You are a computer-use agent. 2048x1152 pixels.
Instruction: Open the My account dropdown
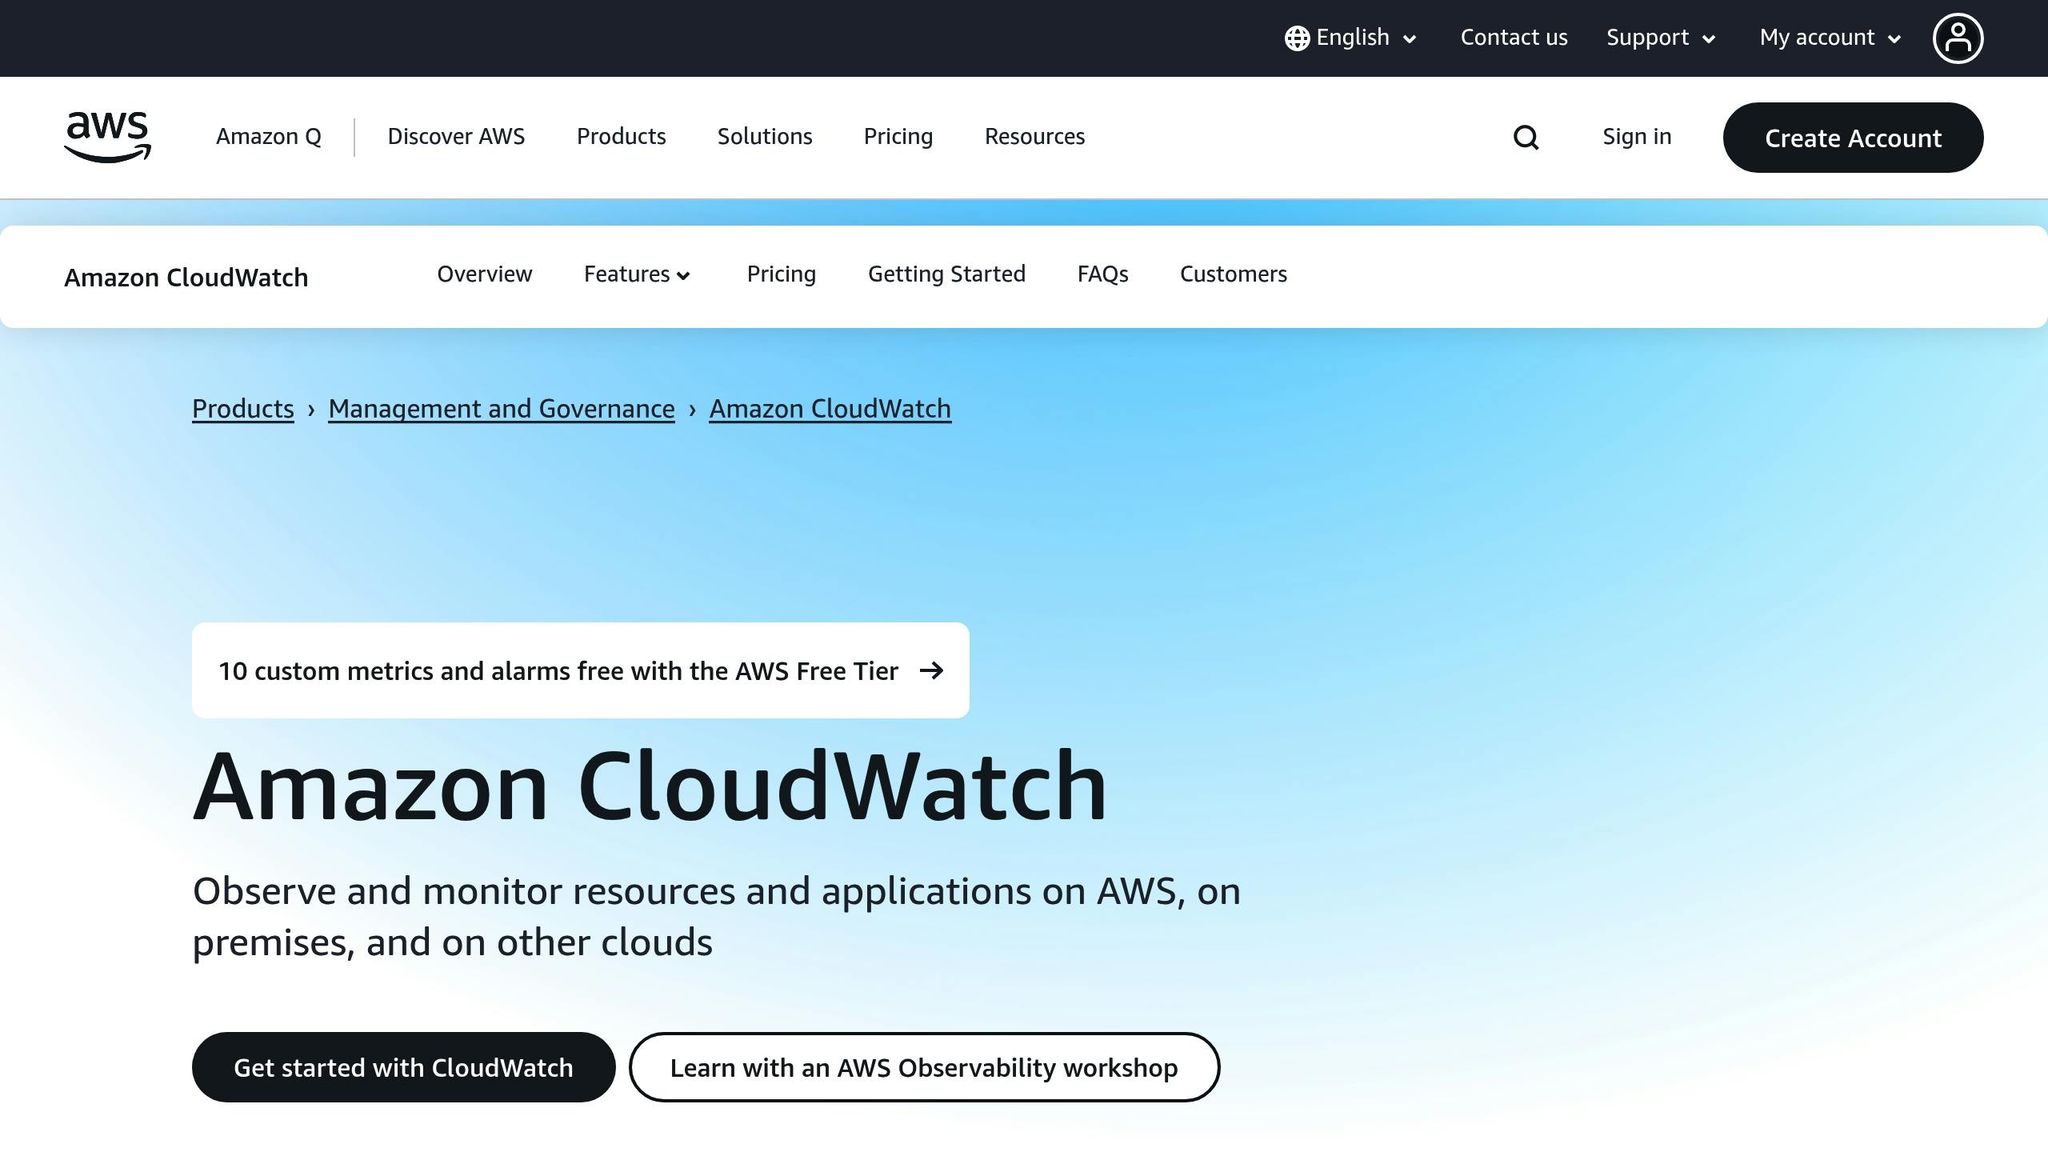point(1830,38)
